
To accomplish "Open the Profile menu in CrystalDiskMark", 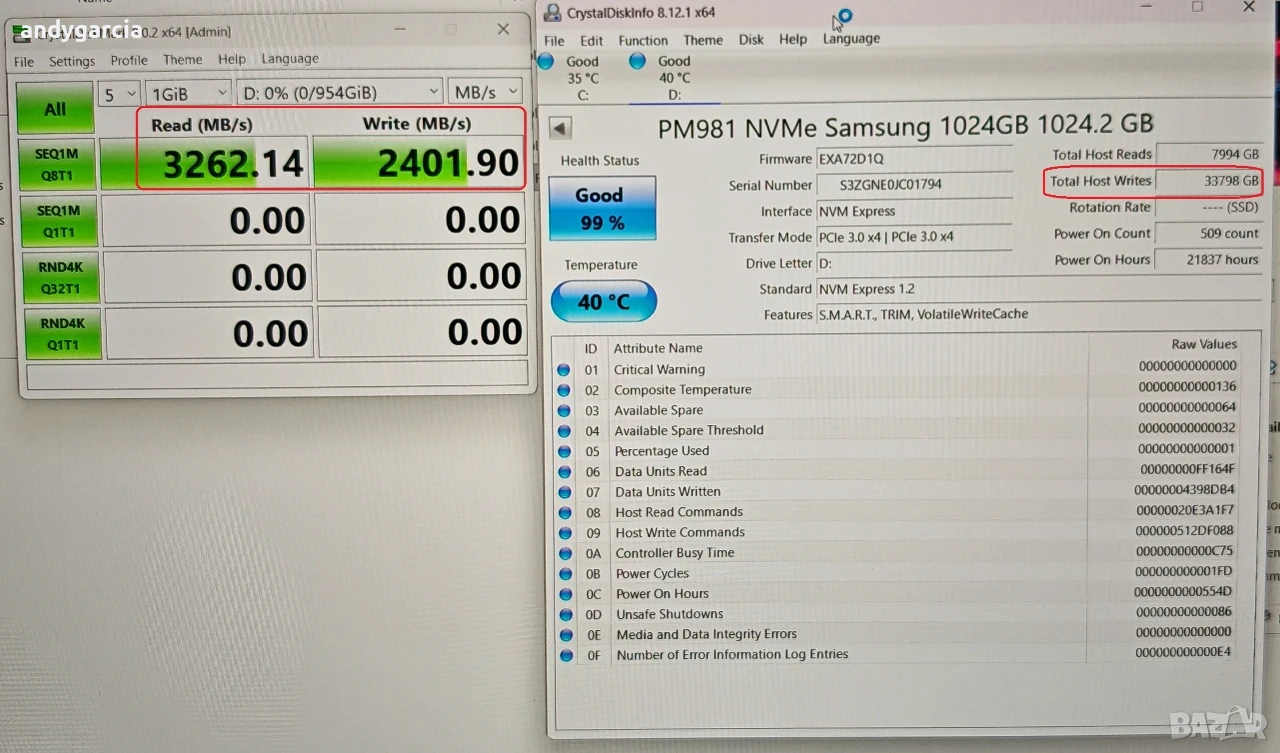I will pos(129,60).
